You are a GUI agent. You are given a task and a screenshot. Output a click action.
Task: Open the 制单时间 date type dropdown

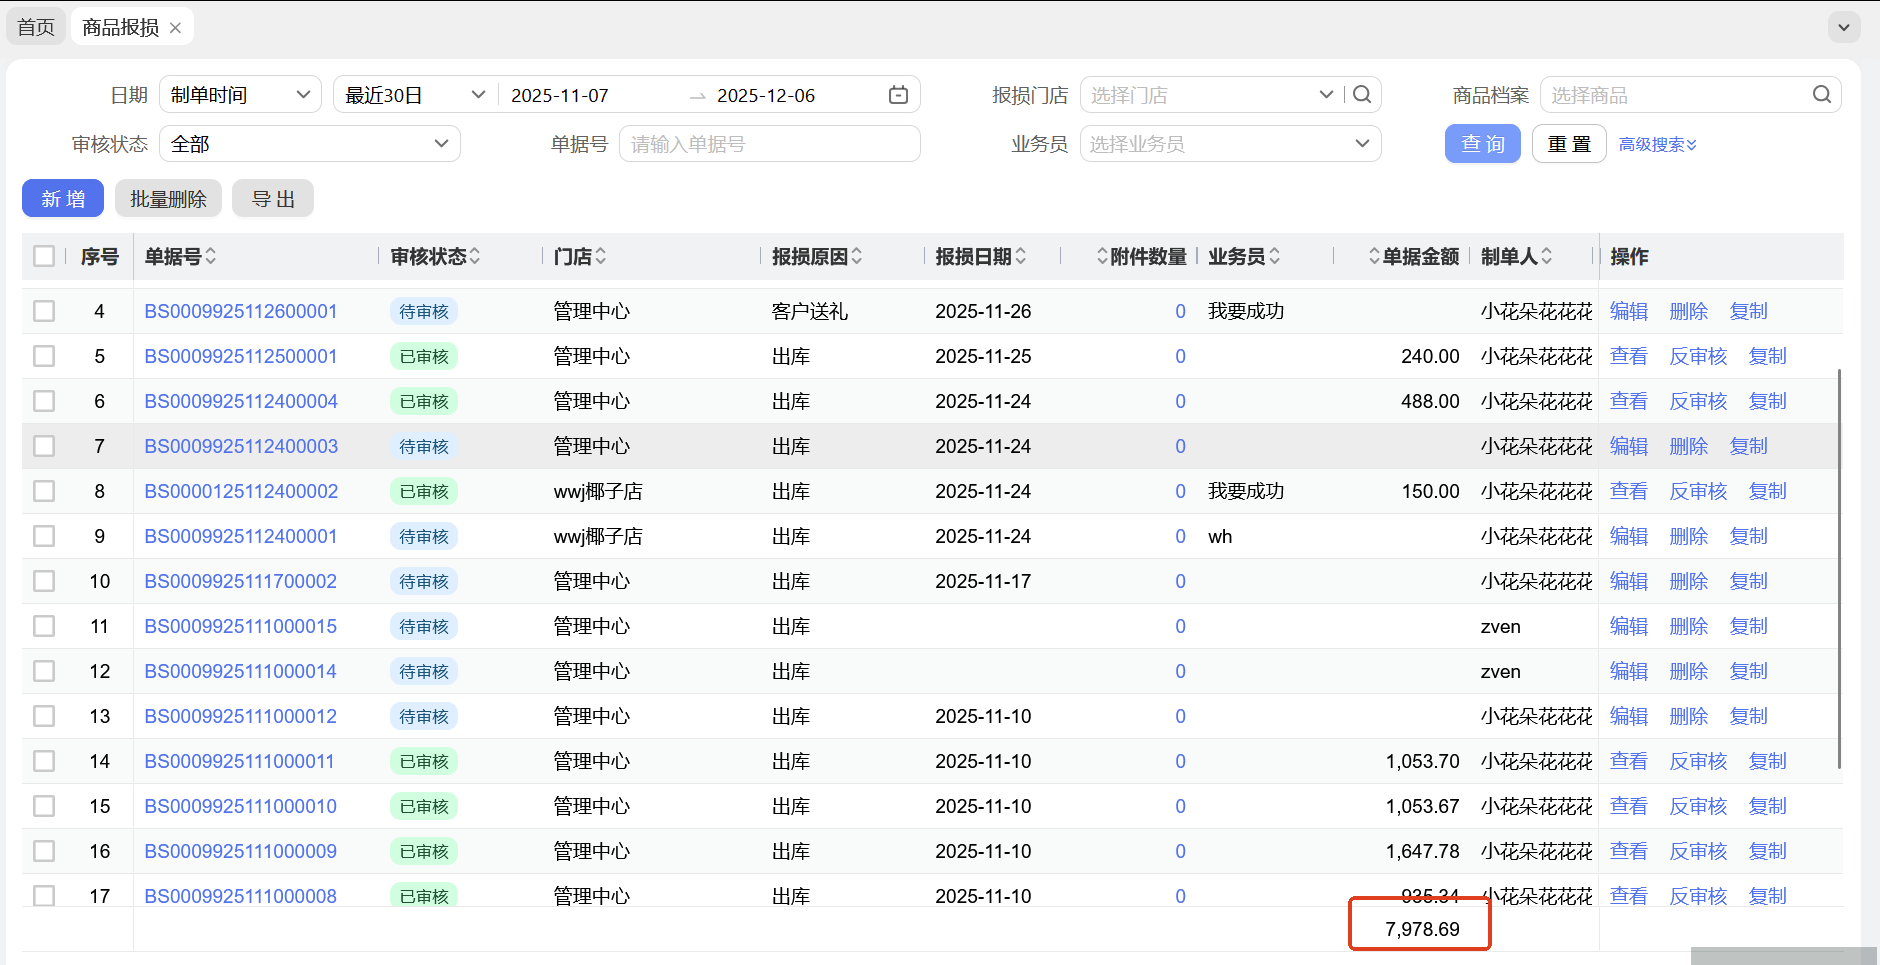240,95
